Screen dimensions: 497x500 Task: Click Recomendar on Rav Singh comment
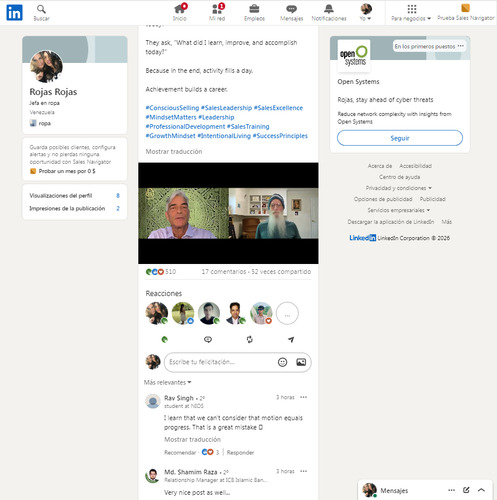pos(180,452)
